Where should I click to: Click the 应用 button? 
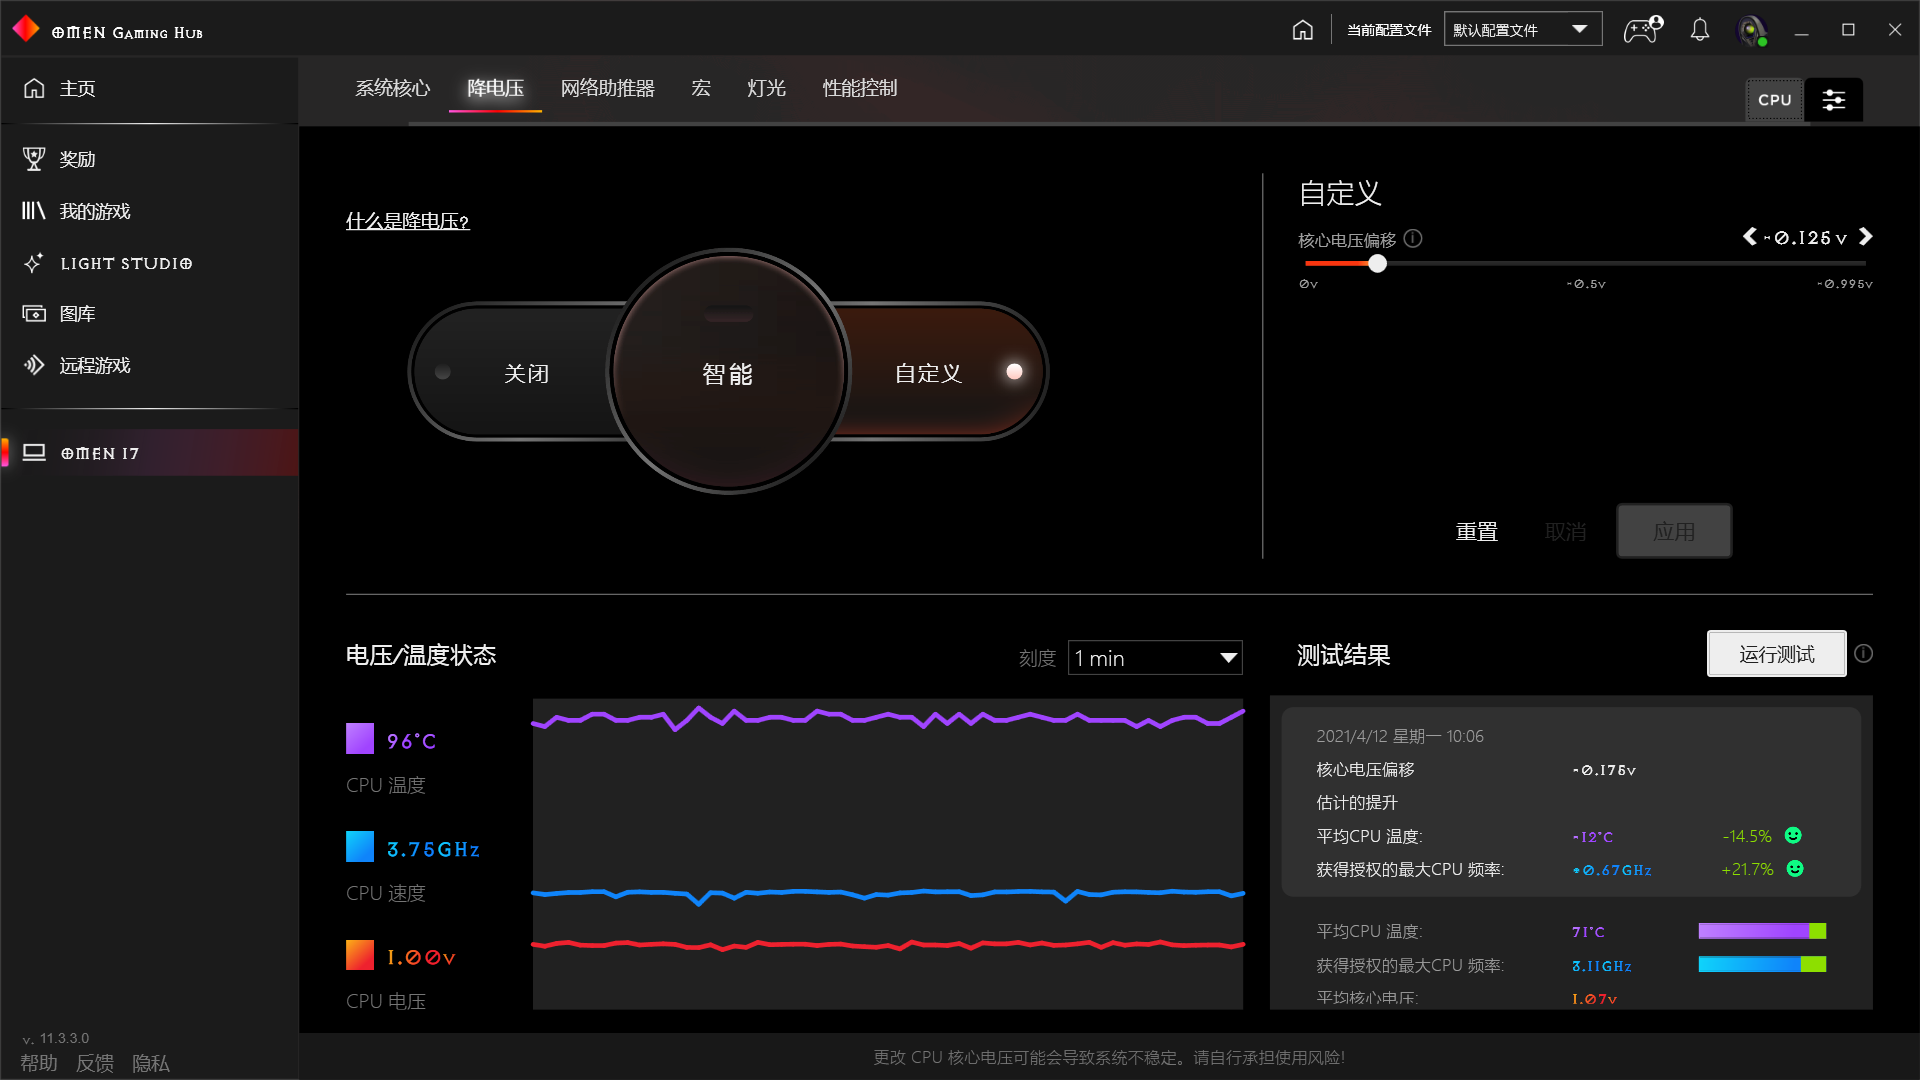point(1674,531)
